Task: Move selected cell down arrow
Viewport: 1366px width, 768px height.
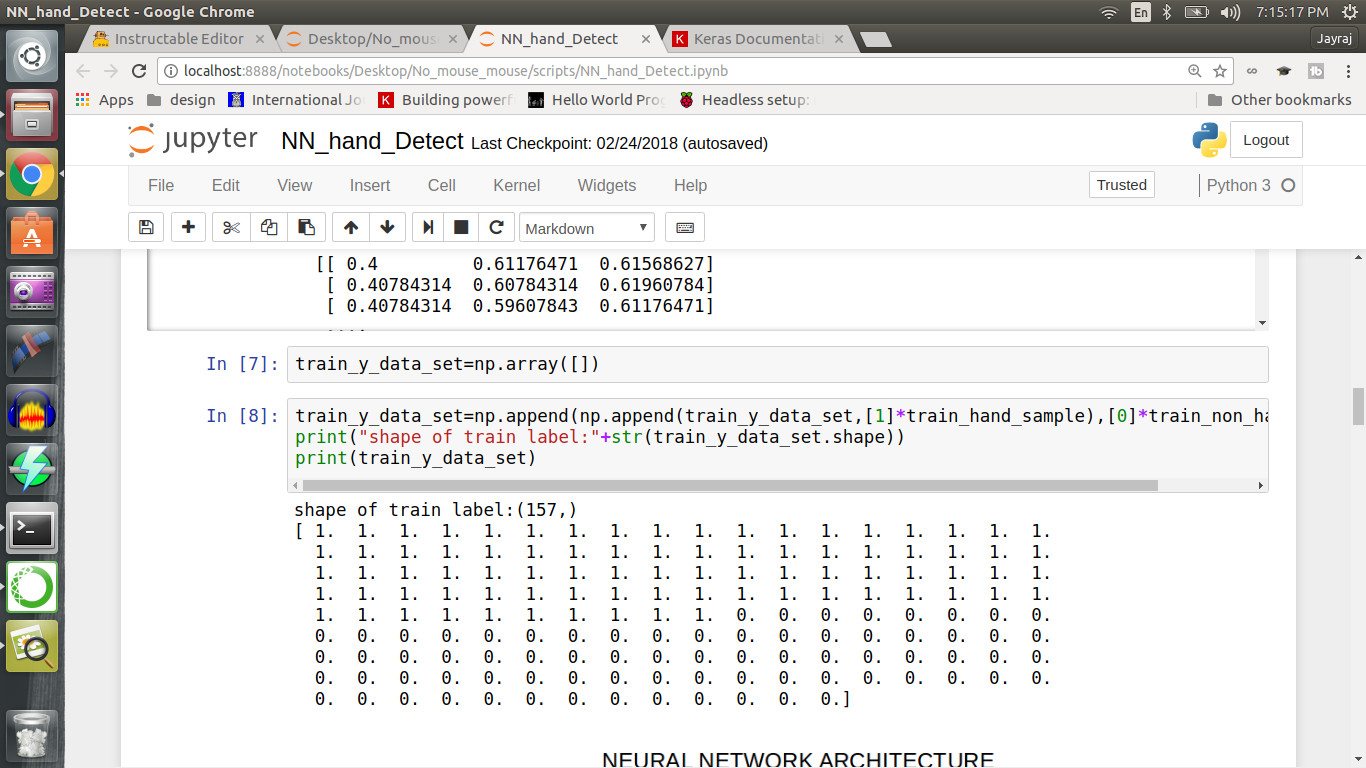Action: tap(388, 227)
